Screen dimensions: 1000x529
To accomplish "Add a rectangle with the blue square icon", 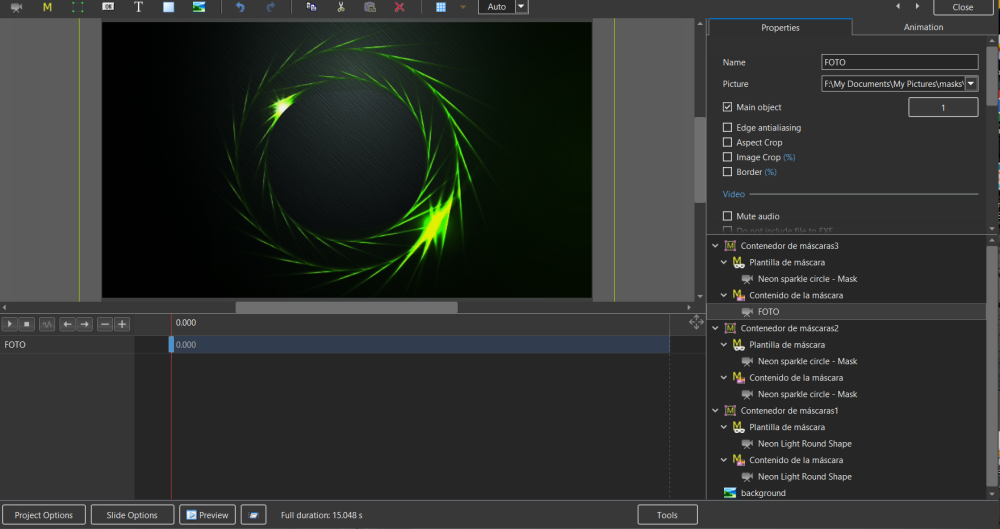I will (x=168, y=7).
